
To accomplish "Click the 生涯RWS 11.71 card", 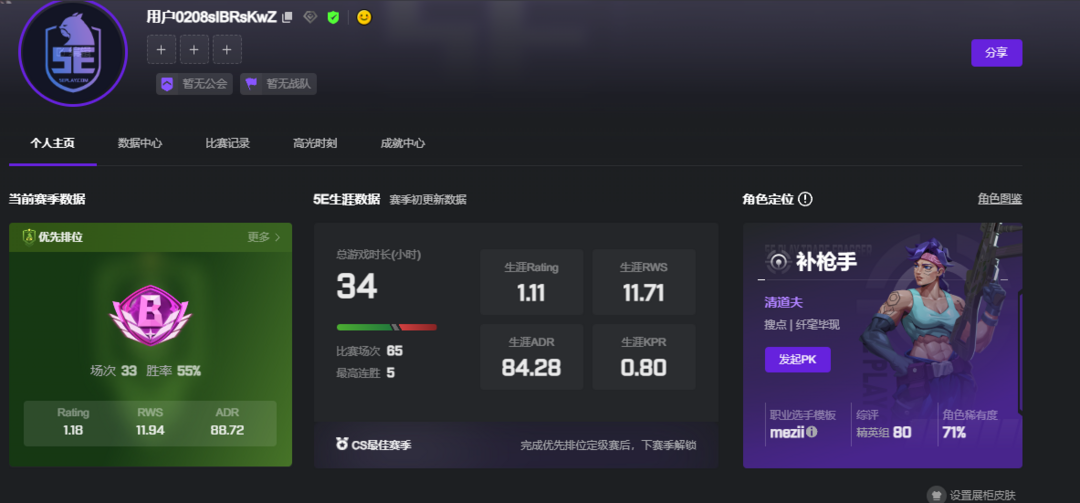I will 644,282.
